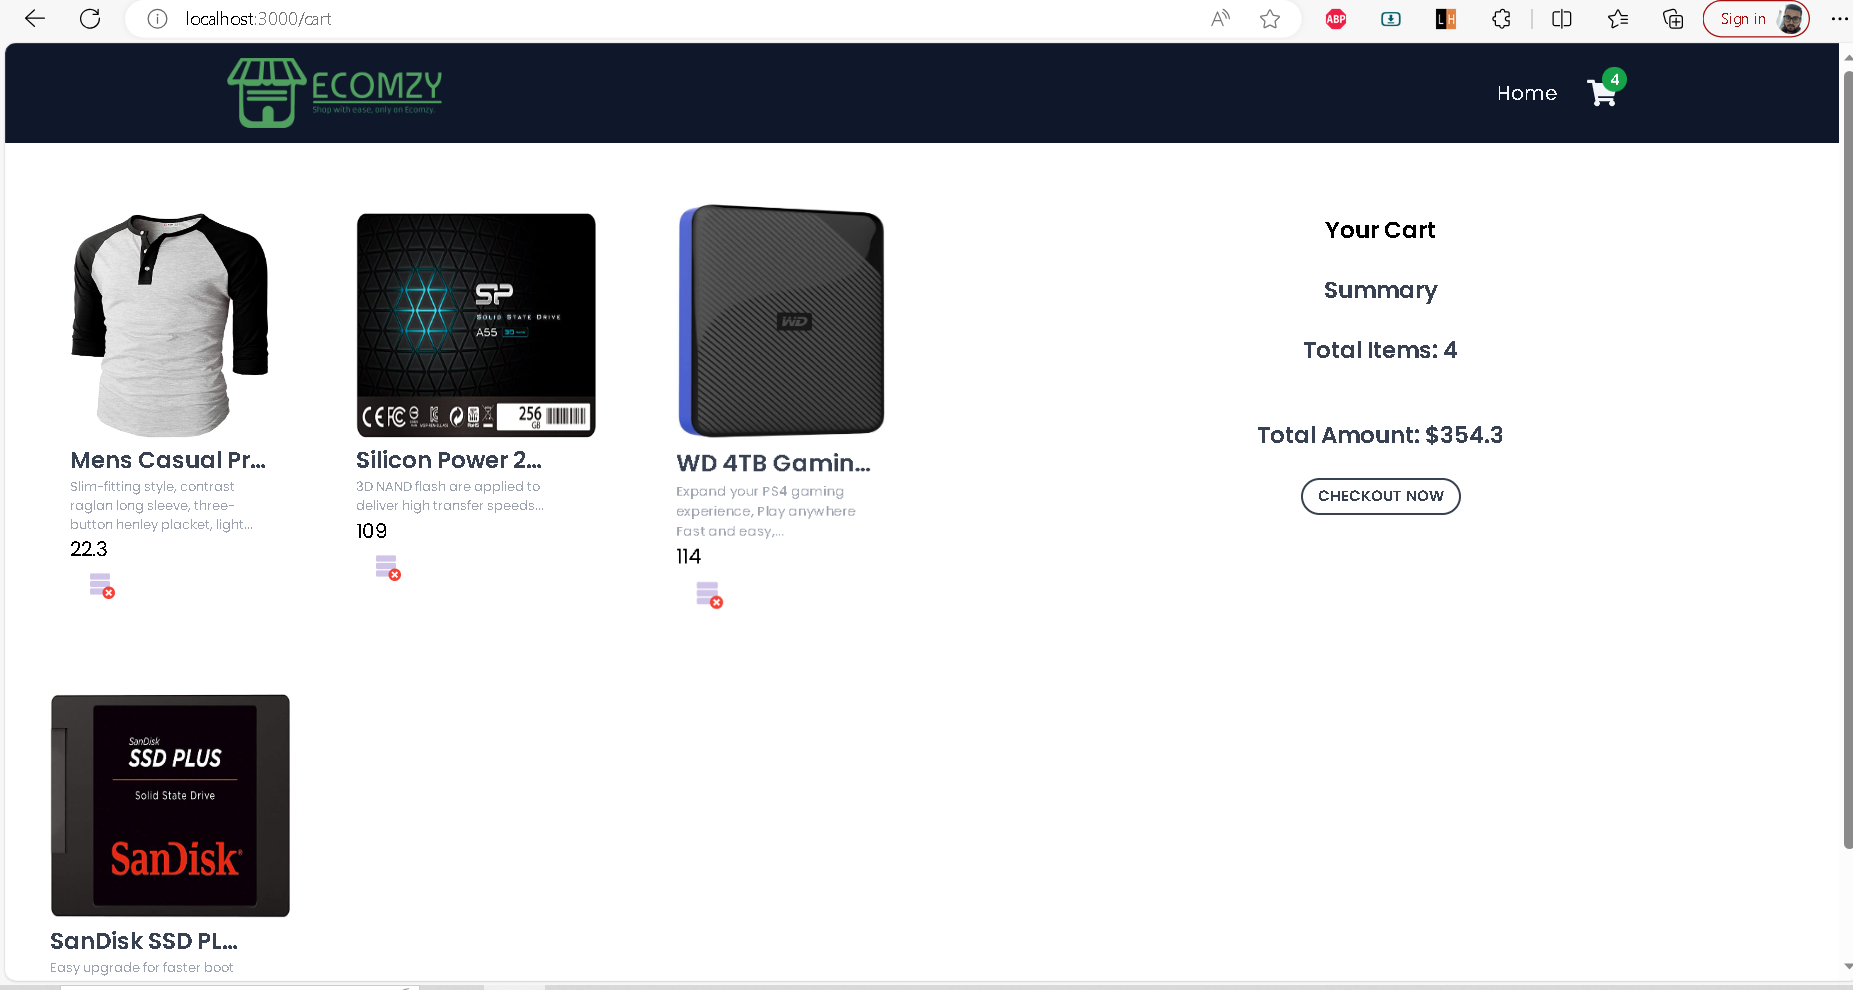Open the Collections icon in toolbar
This screenshot has width=1853, height=990.
tap(1673, 18)
